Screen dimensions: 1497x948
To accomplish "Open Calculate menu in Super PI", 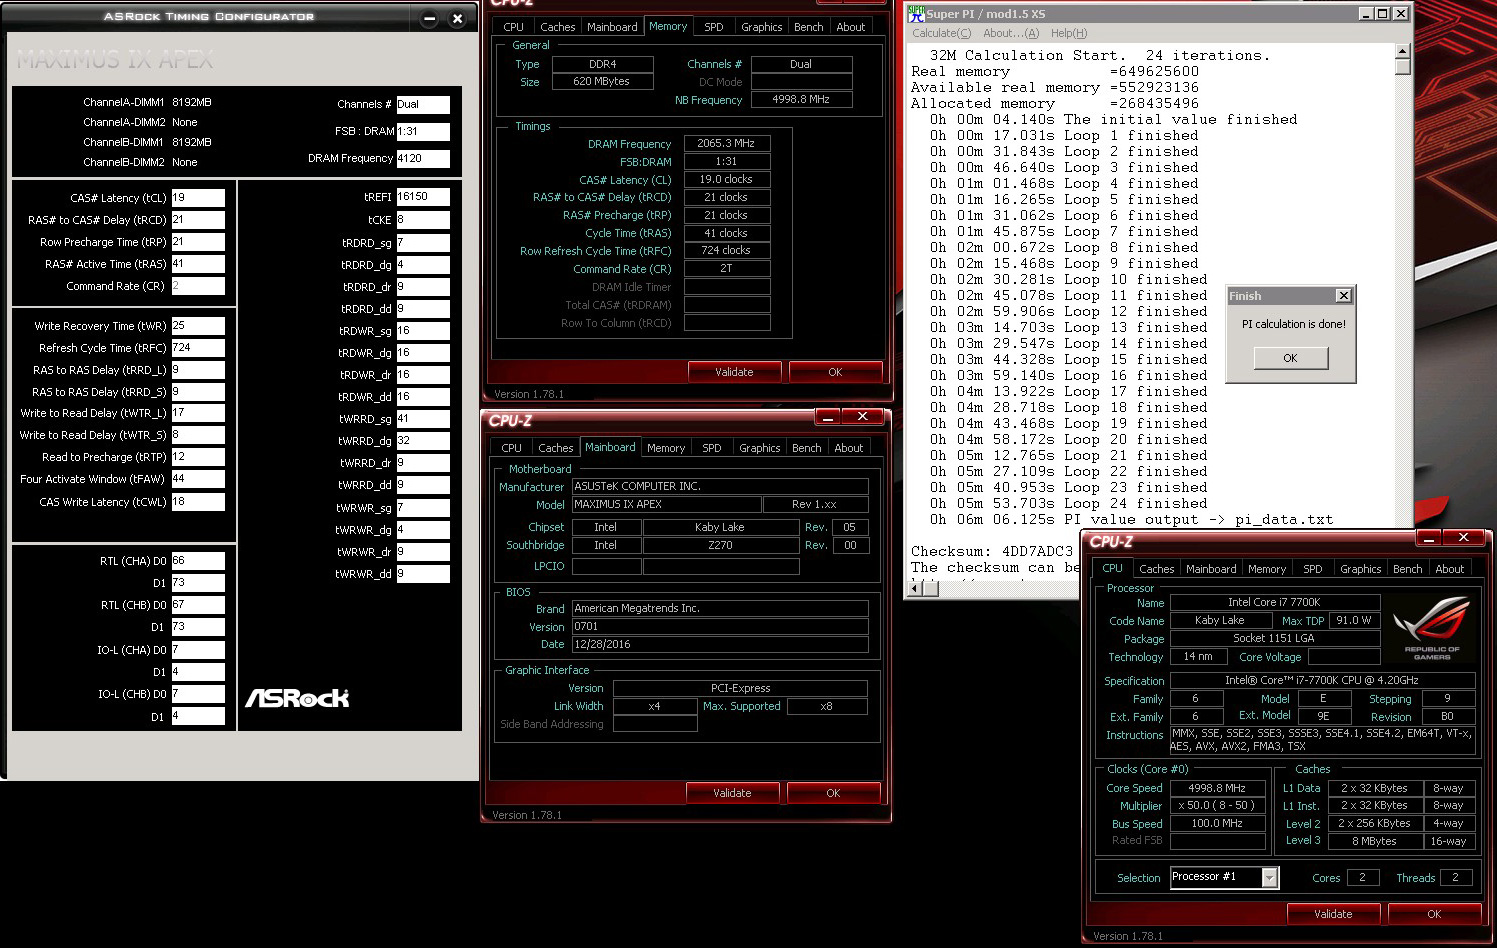I will (941, 33).
